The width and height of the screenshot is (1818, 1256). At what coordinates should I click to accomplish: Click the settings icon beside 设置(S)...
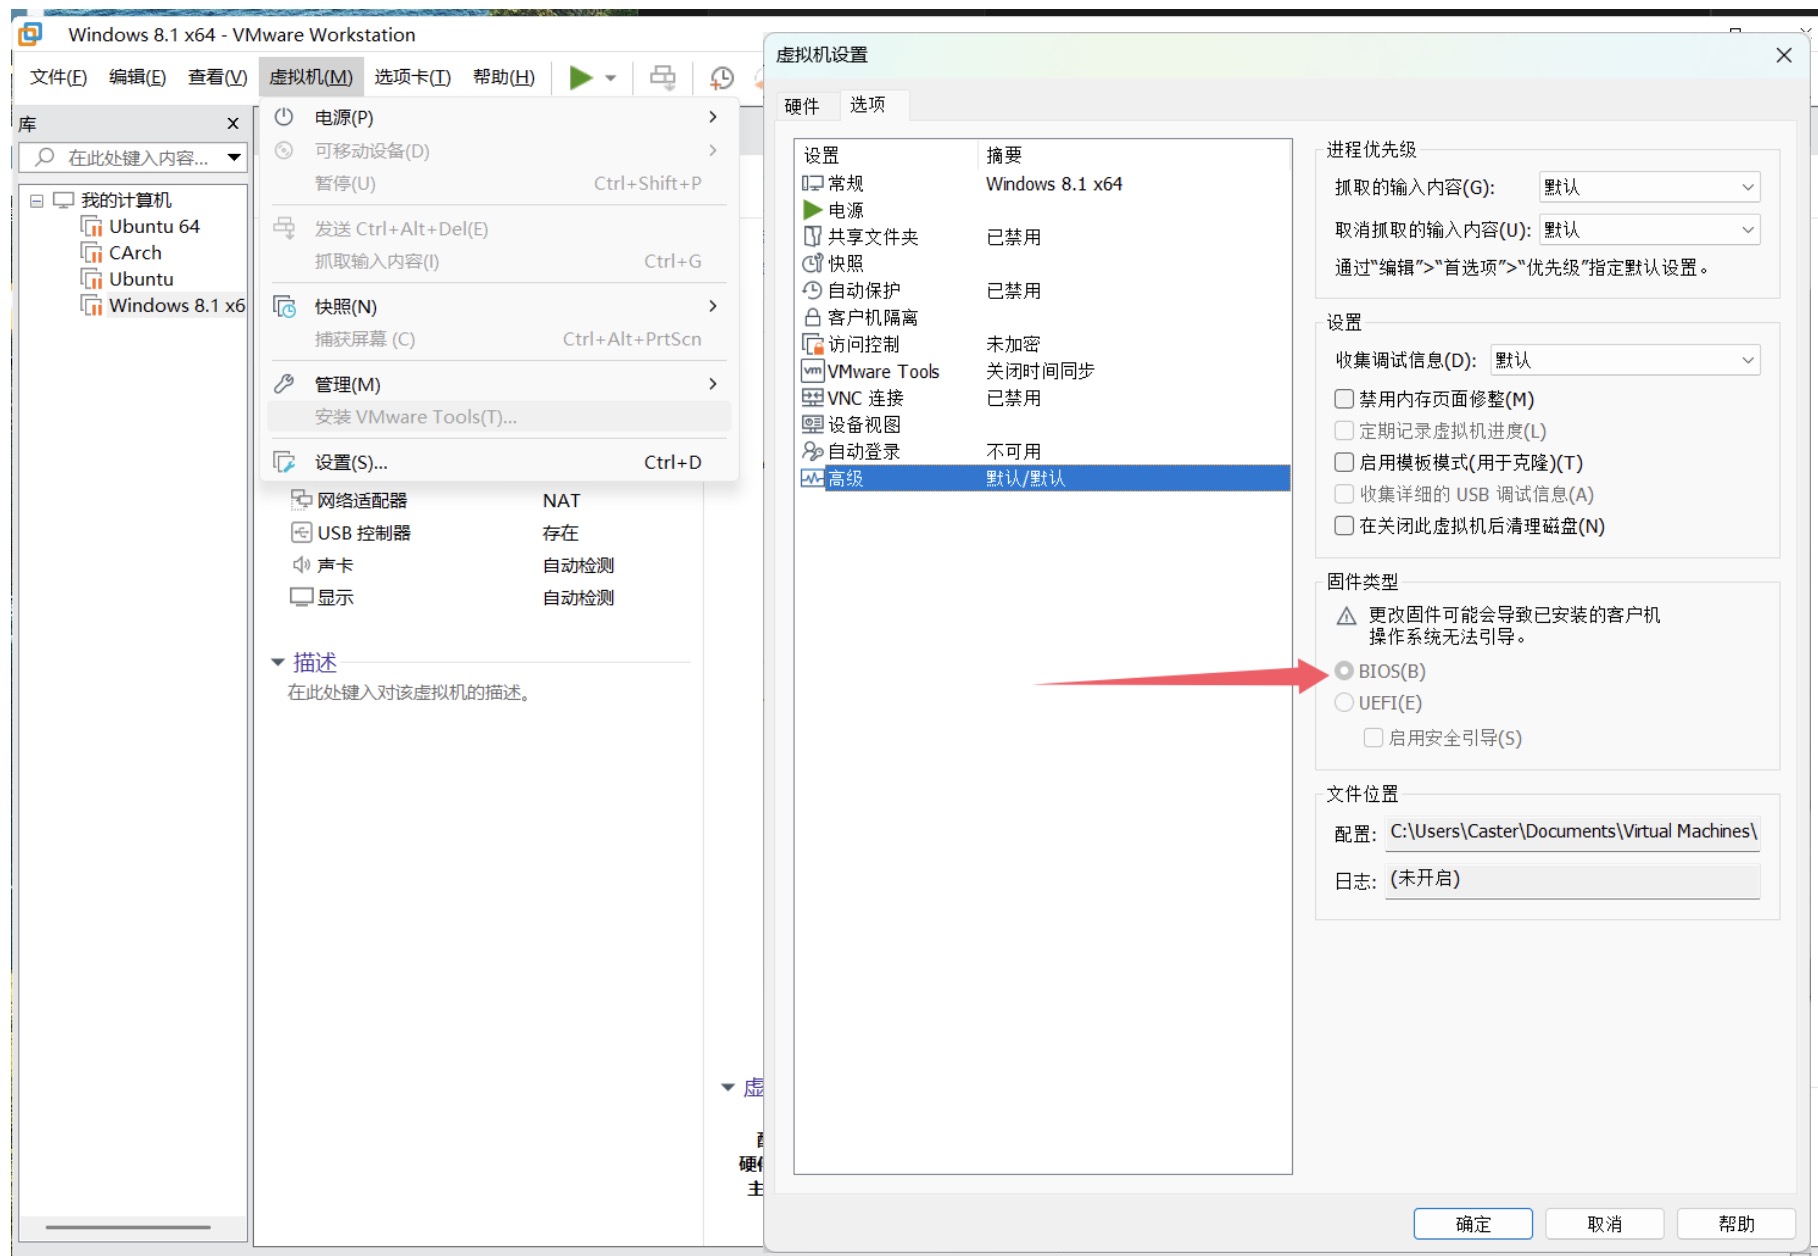tap(285, 462)
